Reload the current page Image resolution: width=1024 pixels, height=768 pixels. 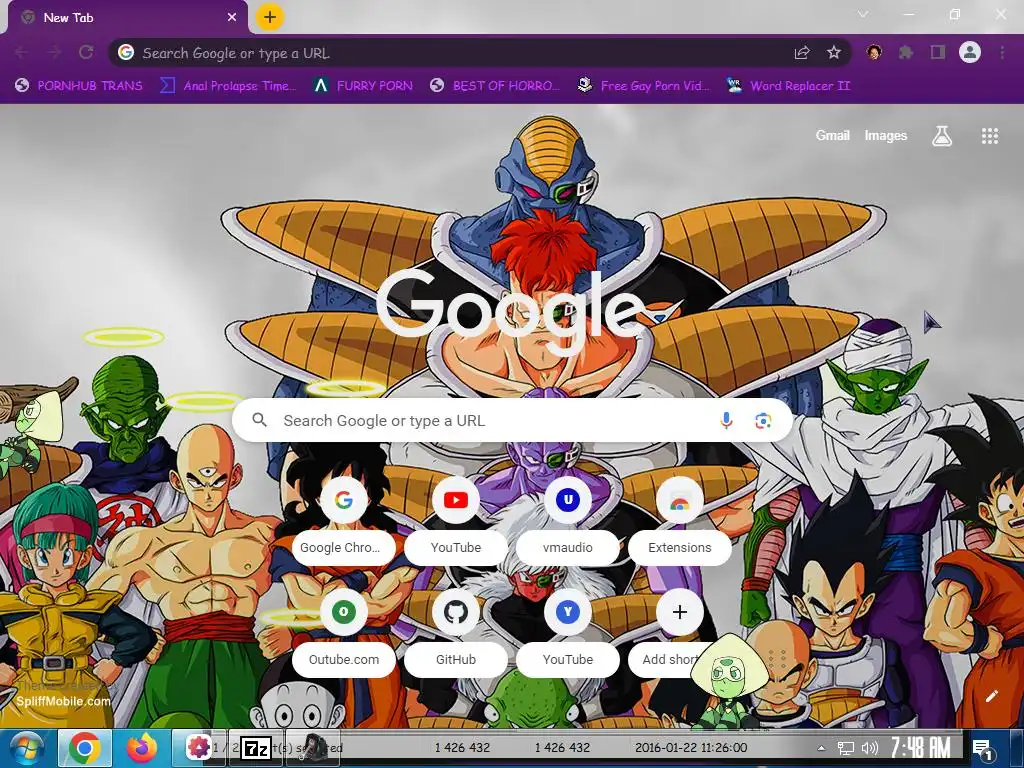[86, 52]
